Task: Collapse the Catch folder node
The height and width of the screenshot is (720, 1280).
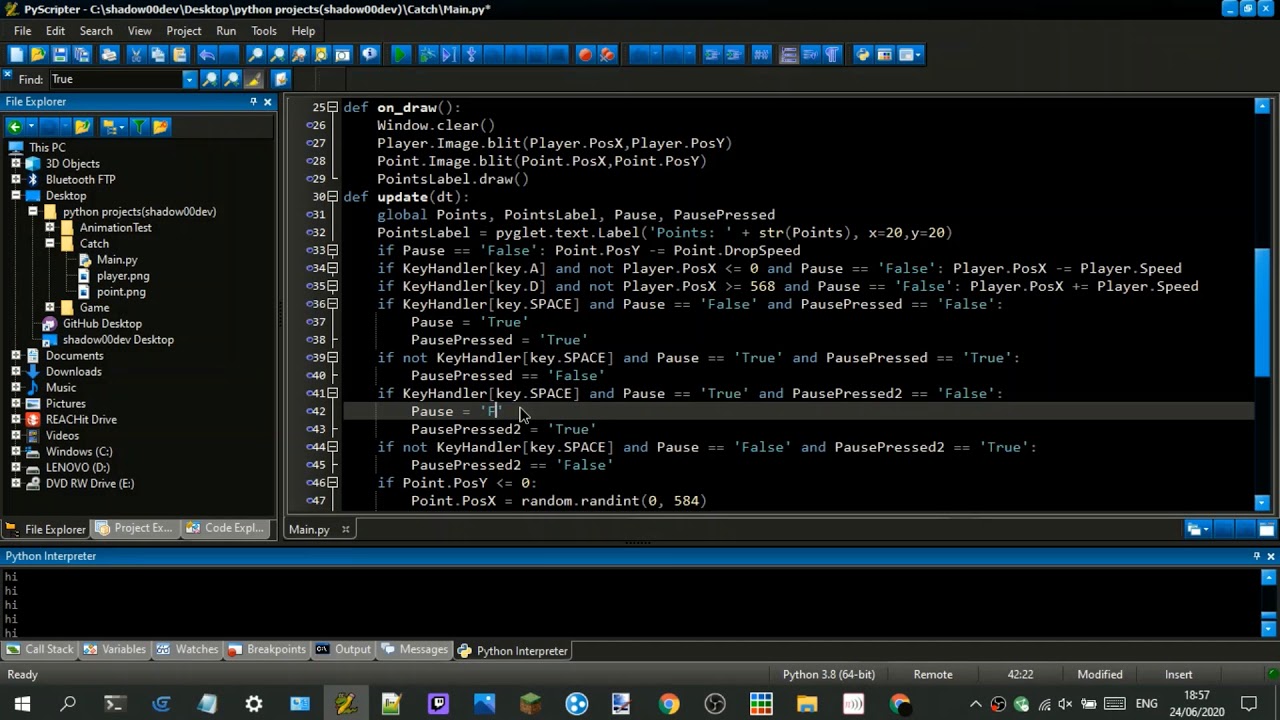Action: pos(49,243)
